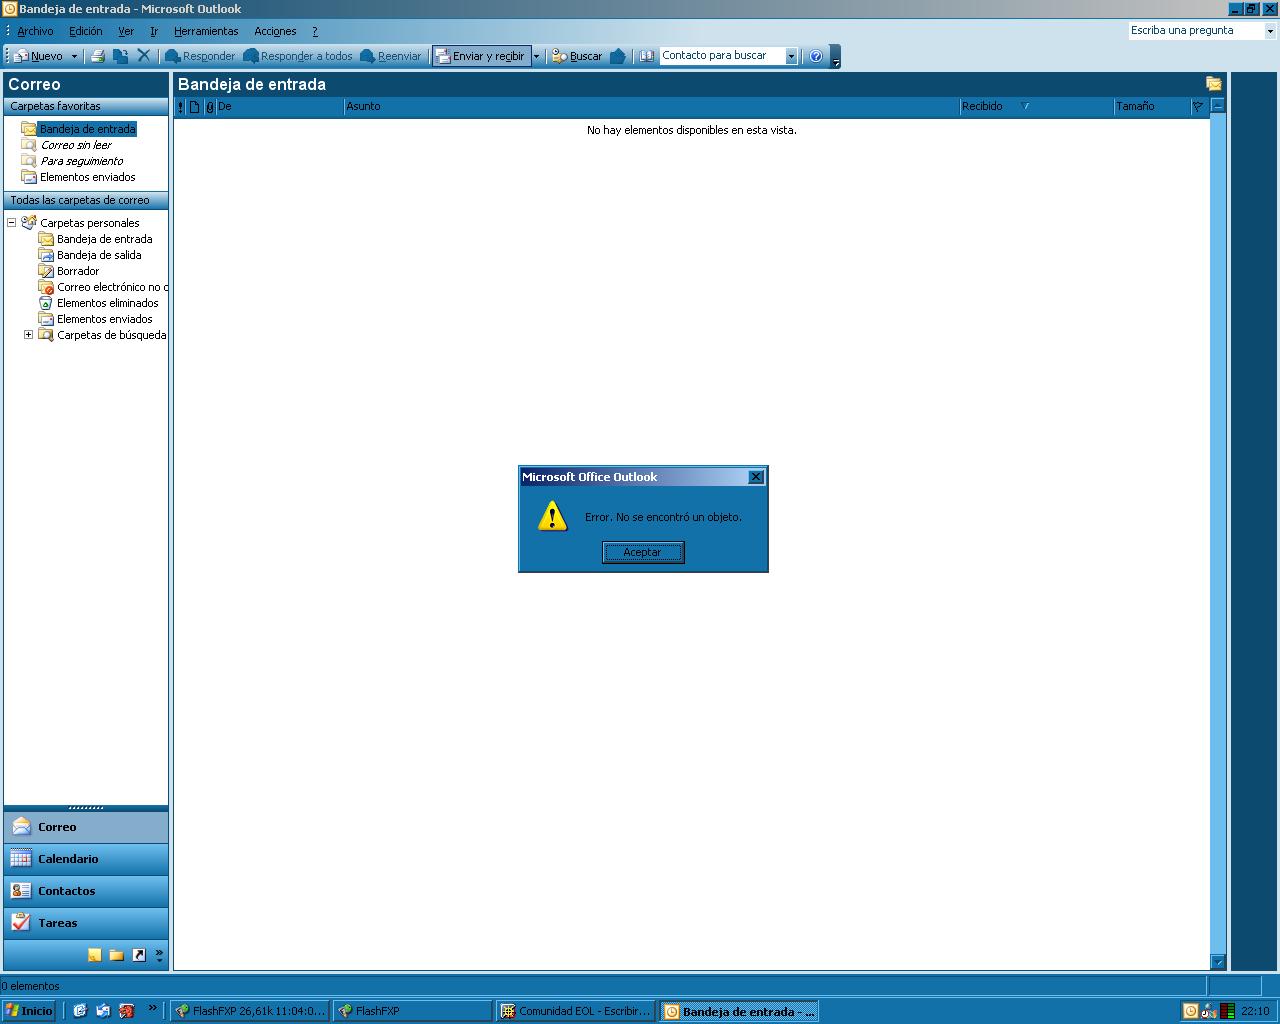The image size is (1280, 1024).
Task: Select Carpetas personales root folder
Action: [x=90, y=223]
